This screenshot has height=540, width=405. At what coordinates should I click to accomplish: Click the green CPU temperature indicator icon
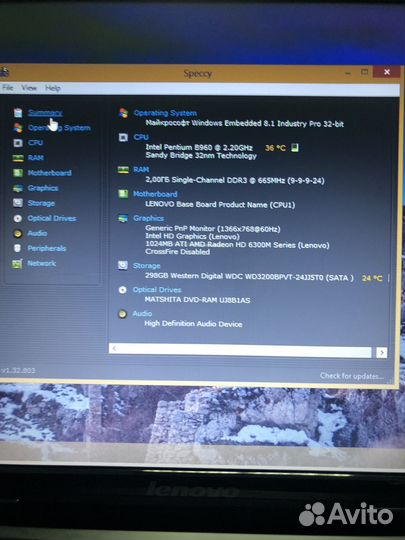[x=294, y=148]
